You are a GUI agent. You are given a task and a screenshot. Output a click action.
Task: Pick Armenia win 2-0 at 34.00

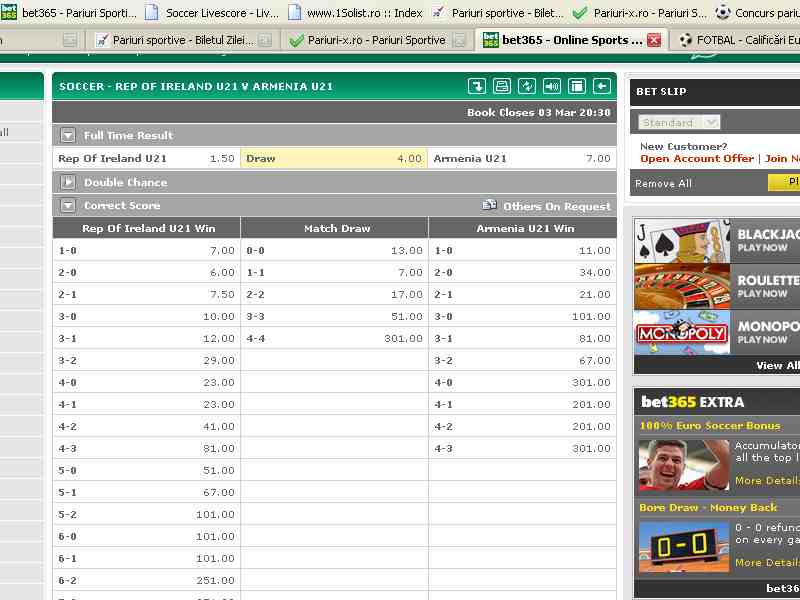coord(522,272)
